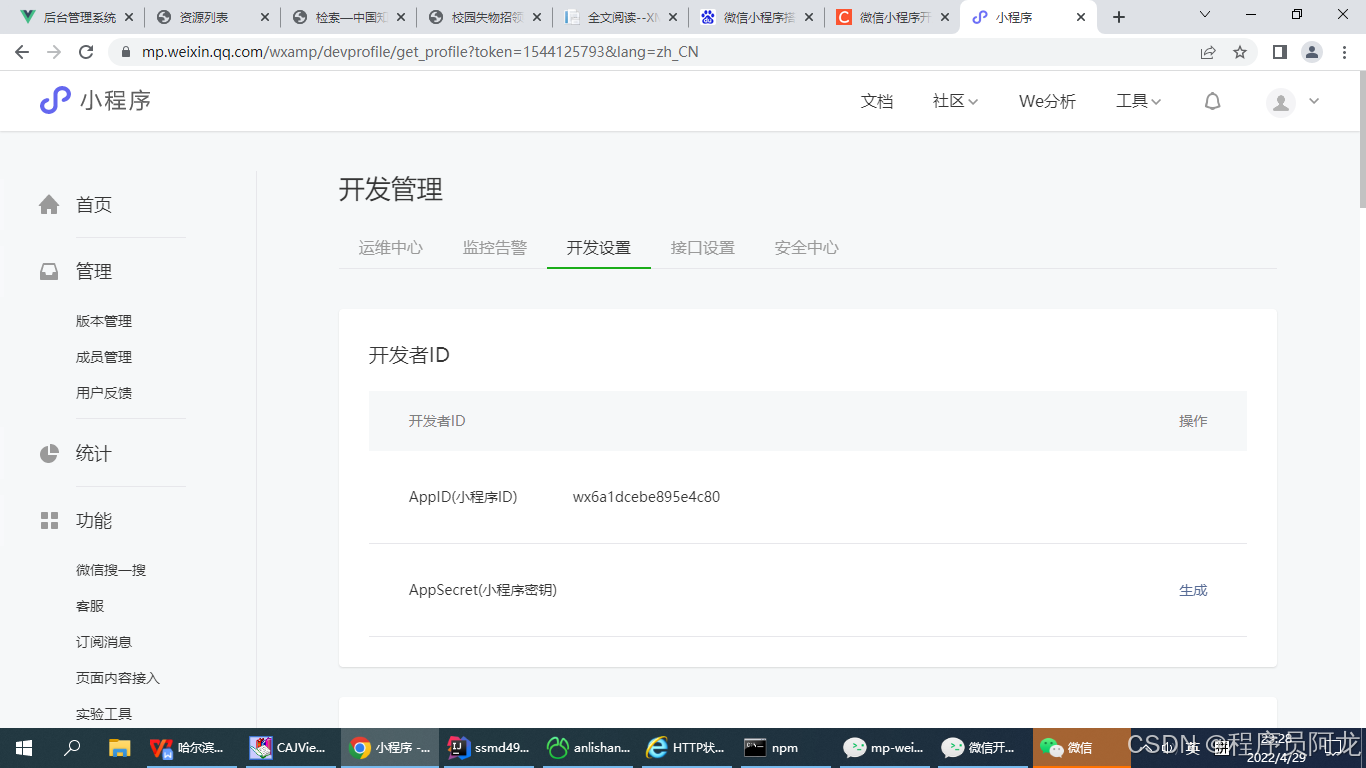
Task: Open 页面内容接入 in the sidebar
Action: 118,678
